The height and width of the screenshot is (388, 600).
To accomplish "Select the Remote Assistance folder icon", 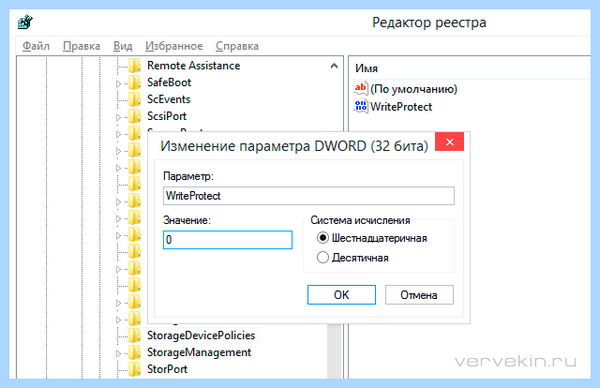I will tap(135, 65).
